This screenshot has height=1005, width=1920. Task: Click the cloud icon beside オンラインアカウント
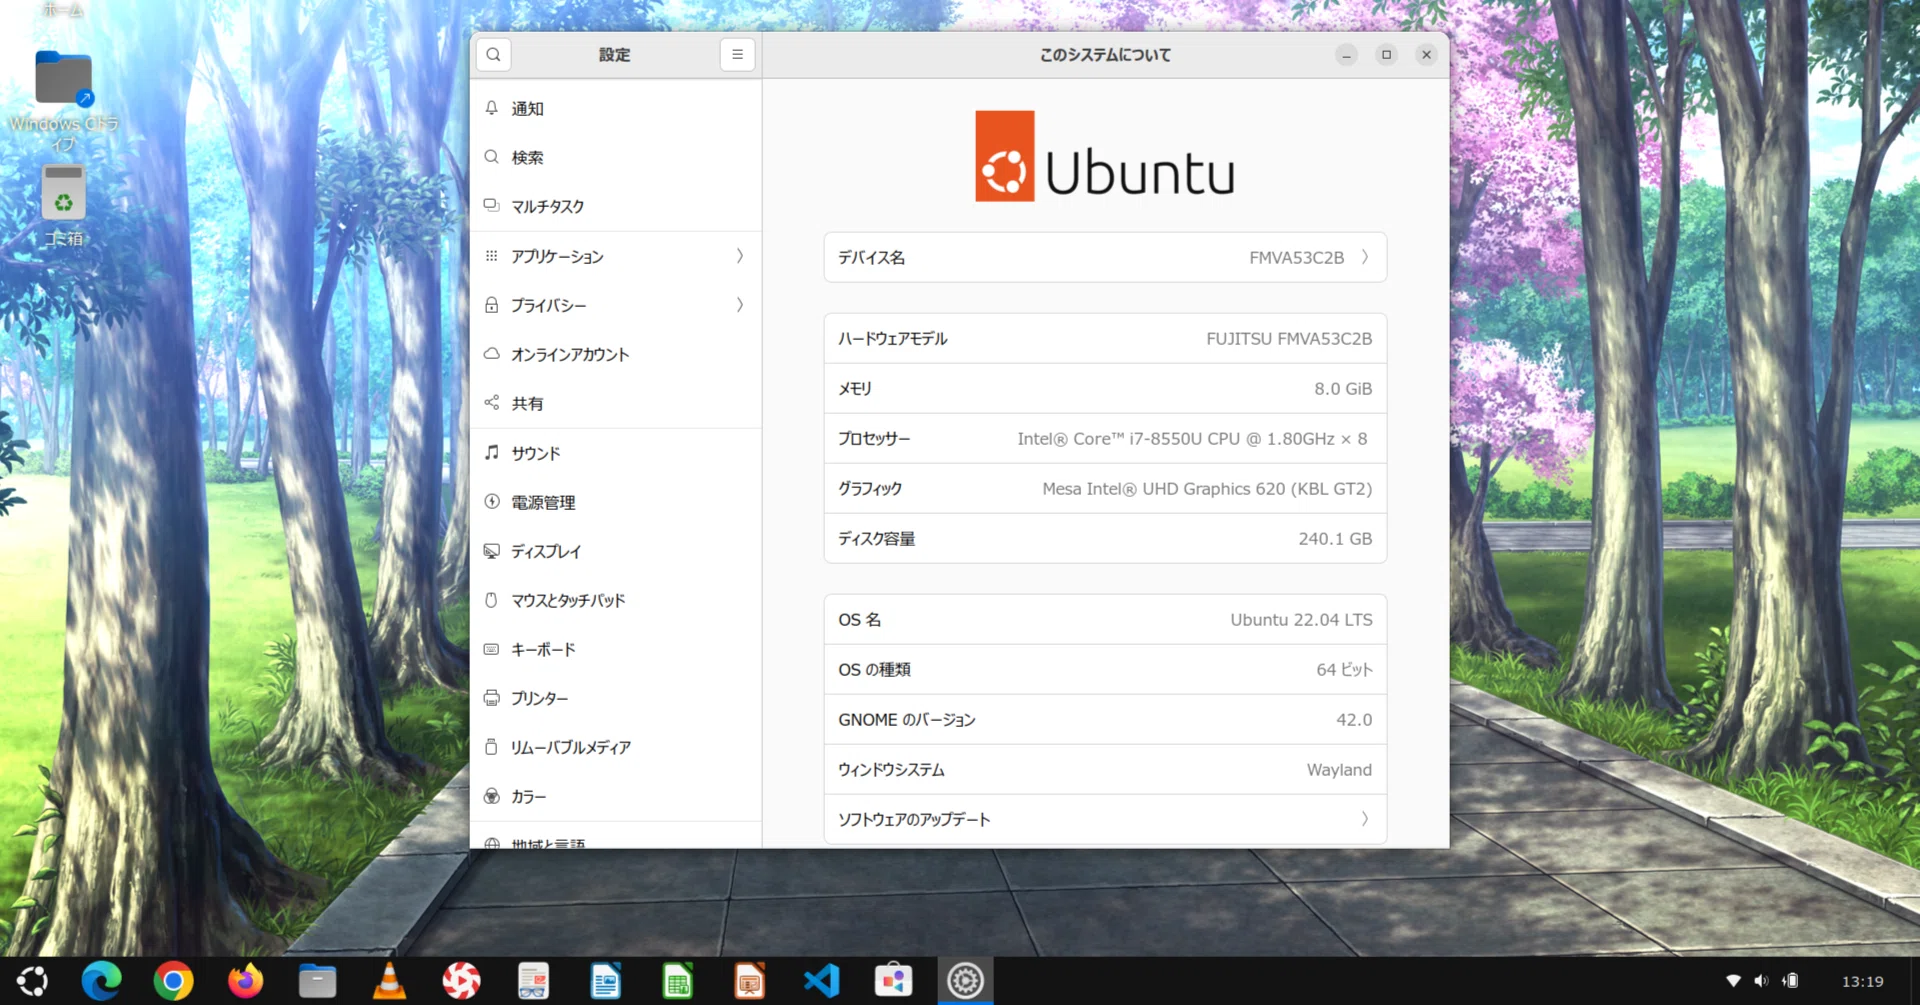click(x=491, y=354)
